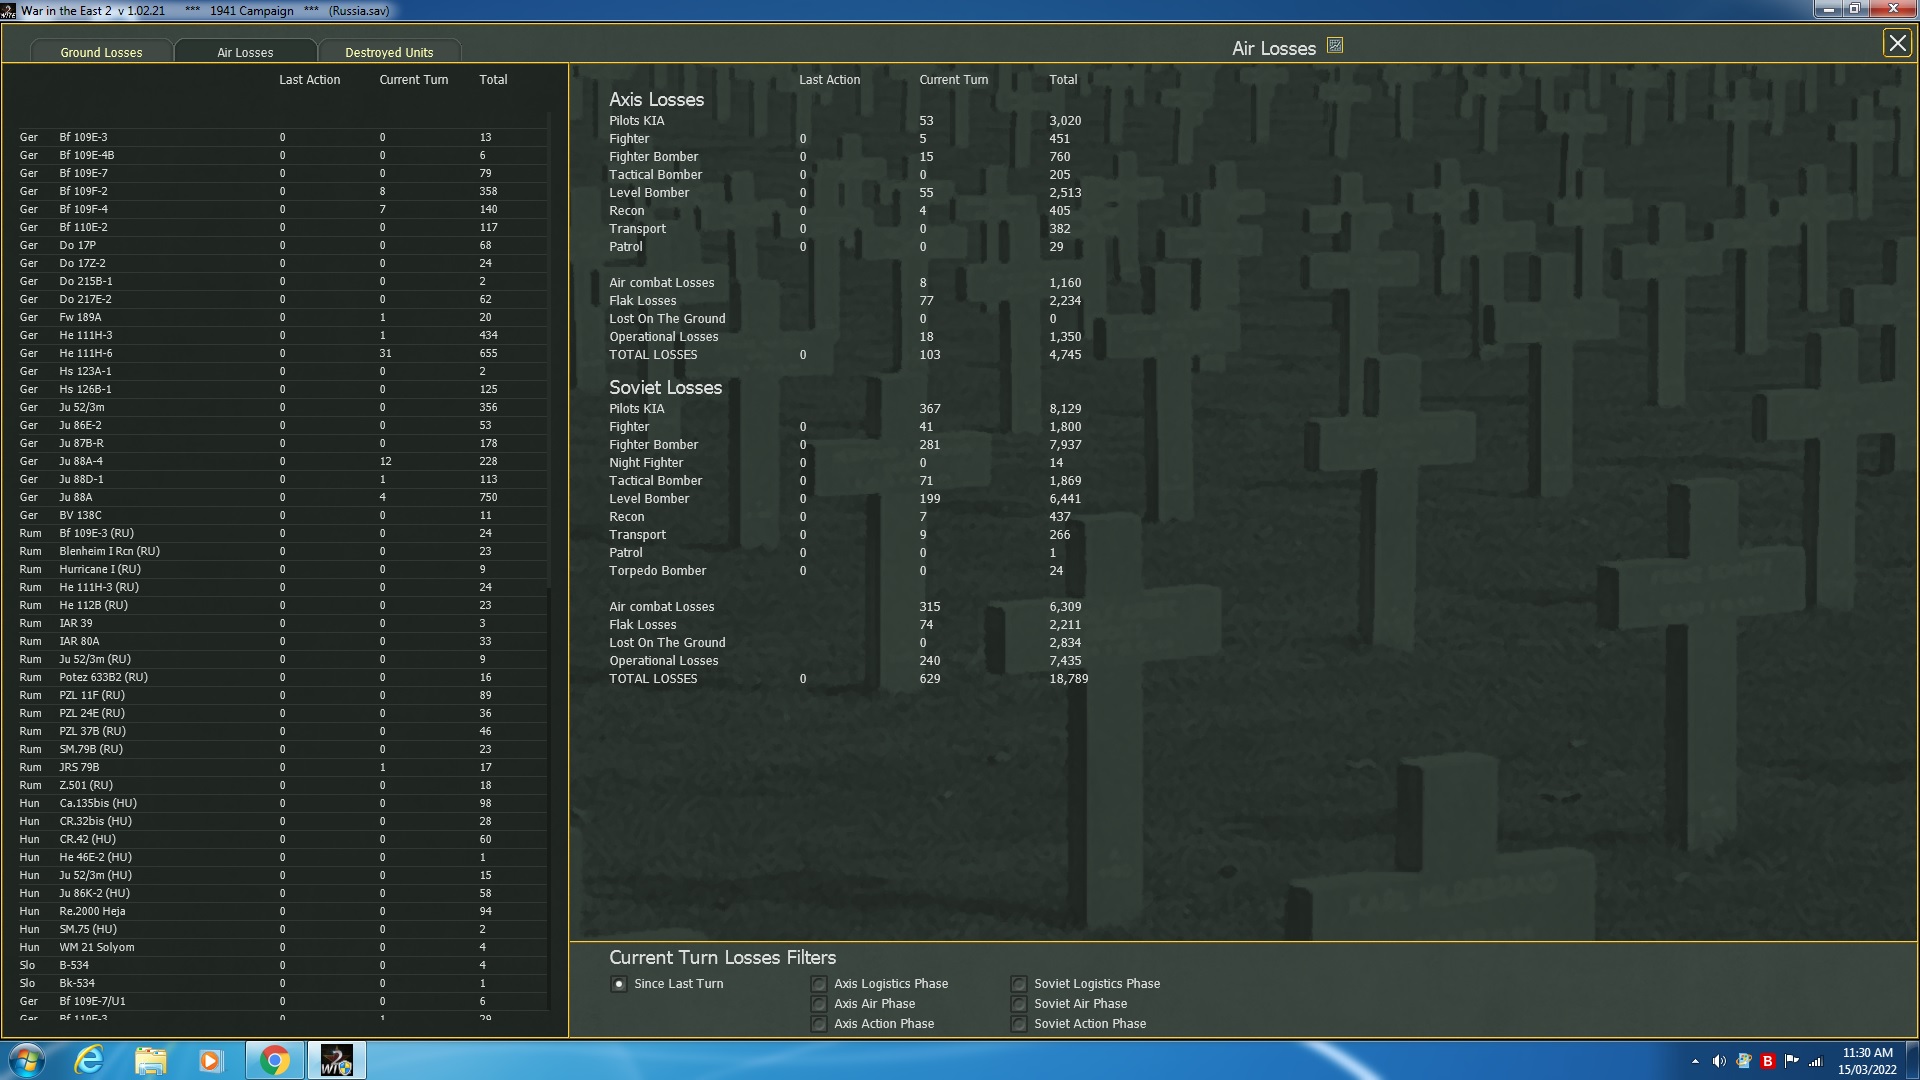Enable the Soviet Logistics Phase filter
1920x1080 pixels.
[1019, 984]
